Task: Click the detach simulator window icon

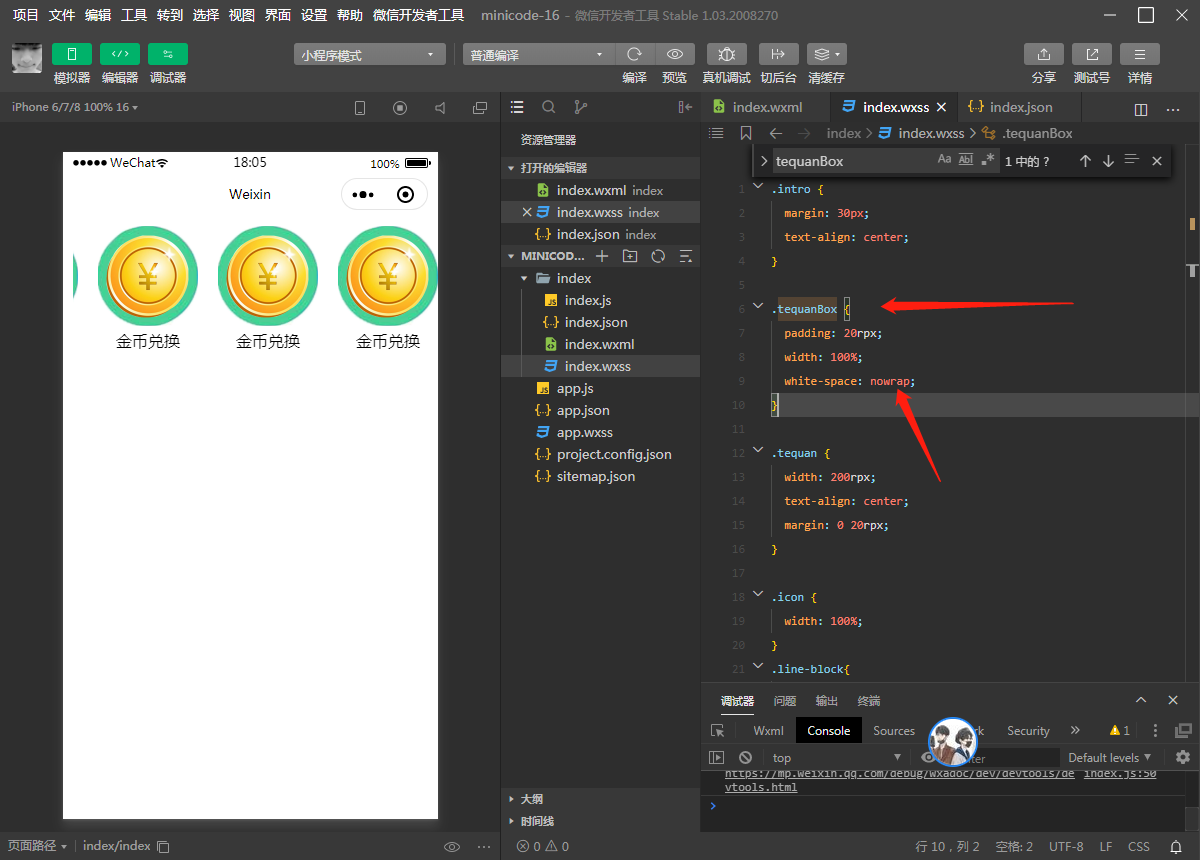Action: click(480, 108)
